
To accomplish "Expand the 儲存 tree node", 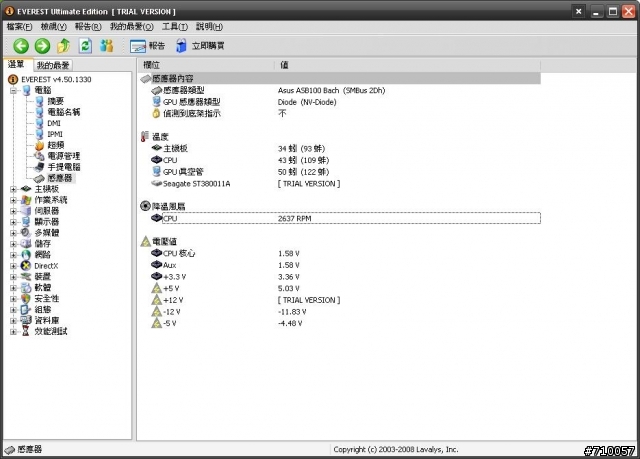I will pos(13,244).
